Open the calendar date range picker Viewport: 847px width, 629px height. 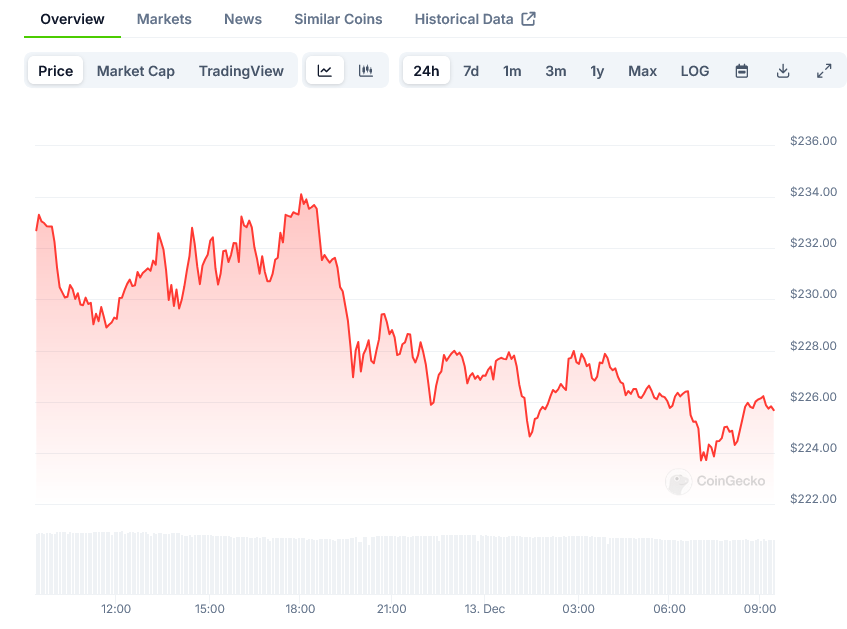(x=742, y=71)
